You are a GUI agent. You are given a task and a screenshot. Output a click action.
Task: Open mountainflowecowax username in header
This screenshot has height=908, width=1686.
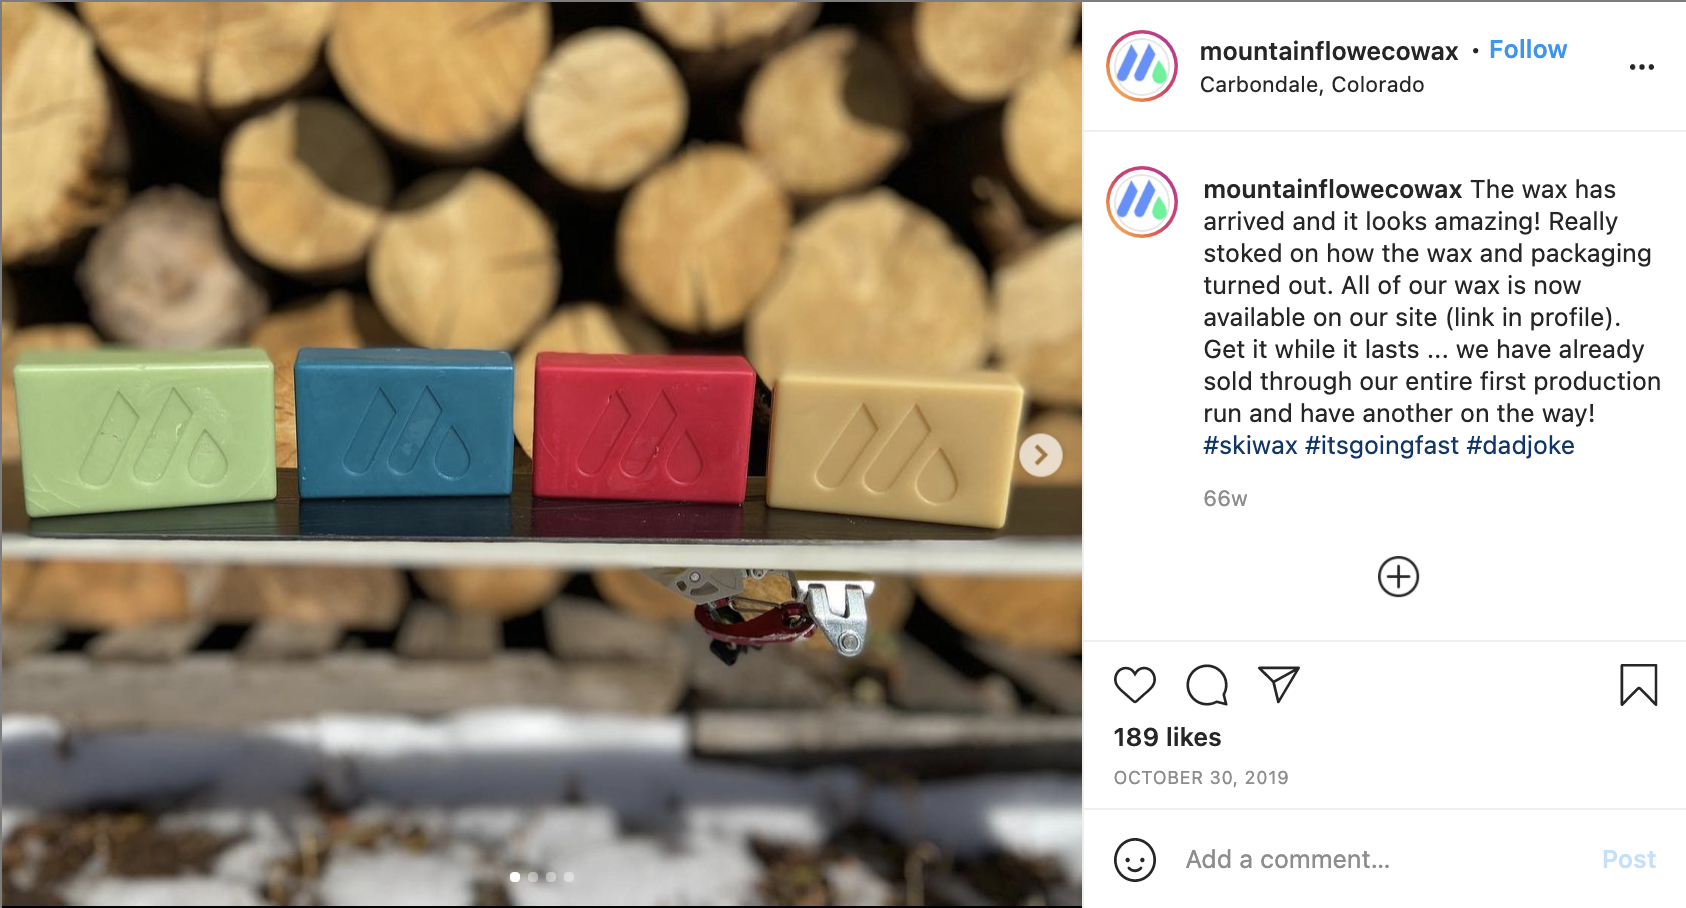[1329, 51]
